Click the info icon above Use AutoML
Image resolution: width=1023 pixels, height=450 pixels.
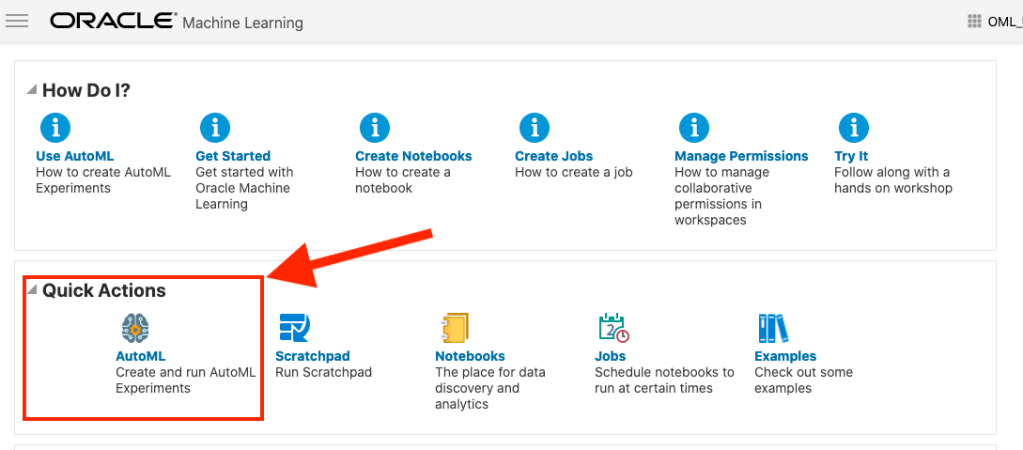pos(55,128)
